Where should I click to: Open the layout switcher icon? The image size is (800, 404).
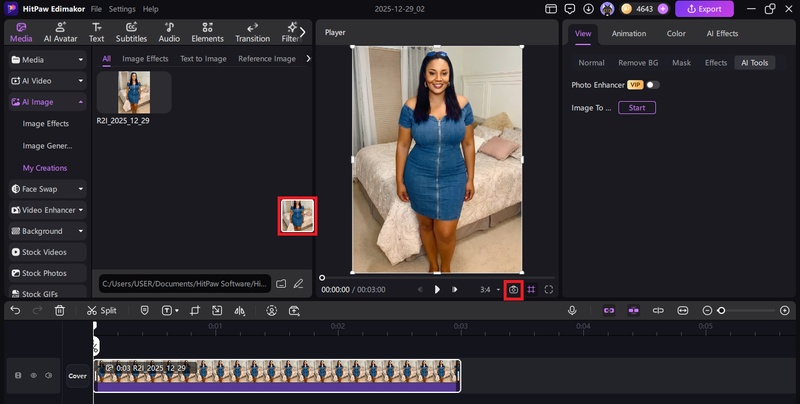pos(551,9)
